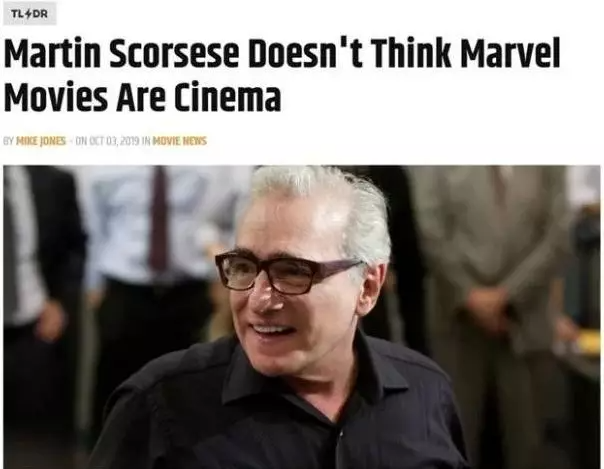Click the Movies Are Cinema headline line
The width and height of the screenshot is (604, 469).
click(142, 96)
